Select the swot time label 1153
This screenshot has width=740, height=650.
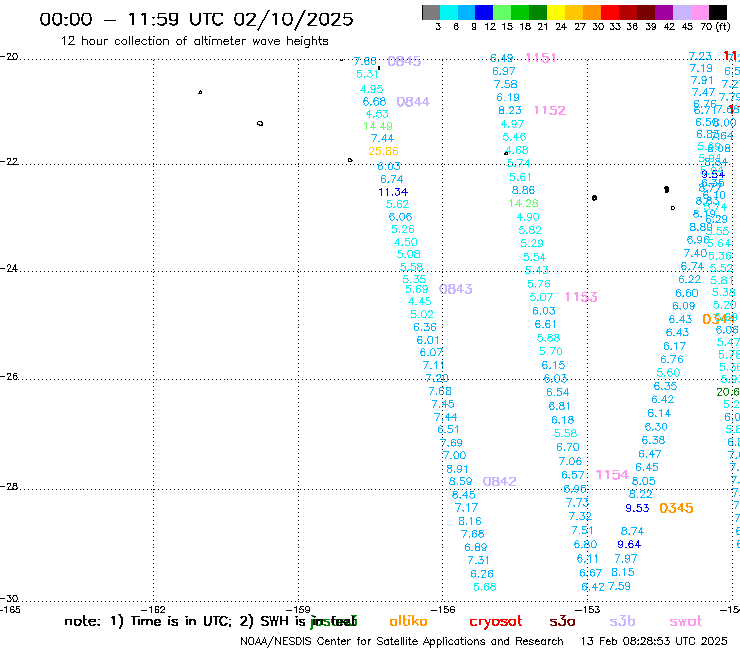(x=581, y=297)
